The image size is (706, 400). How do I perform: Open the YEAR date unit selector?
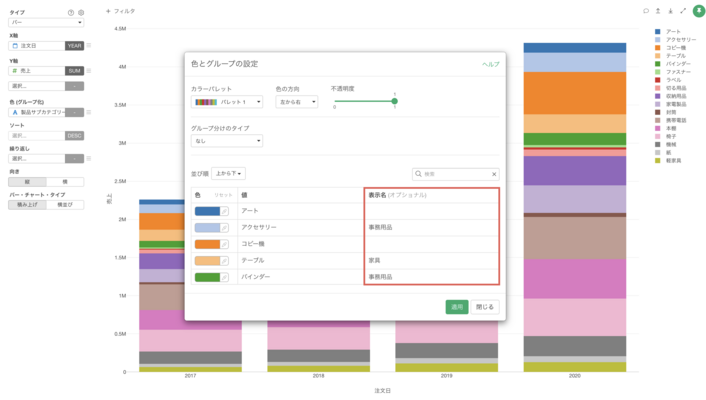(74, 45)
